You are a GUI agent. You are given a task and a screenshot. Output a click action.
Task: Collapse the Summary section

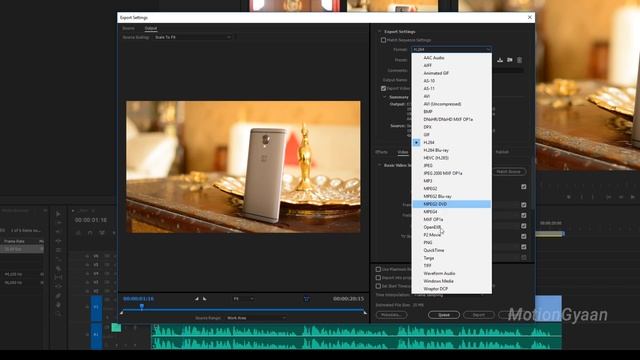click(384, 97)
